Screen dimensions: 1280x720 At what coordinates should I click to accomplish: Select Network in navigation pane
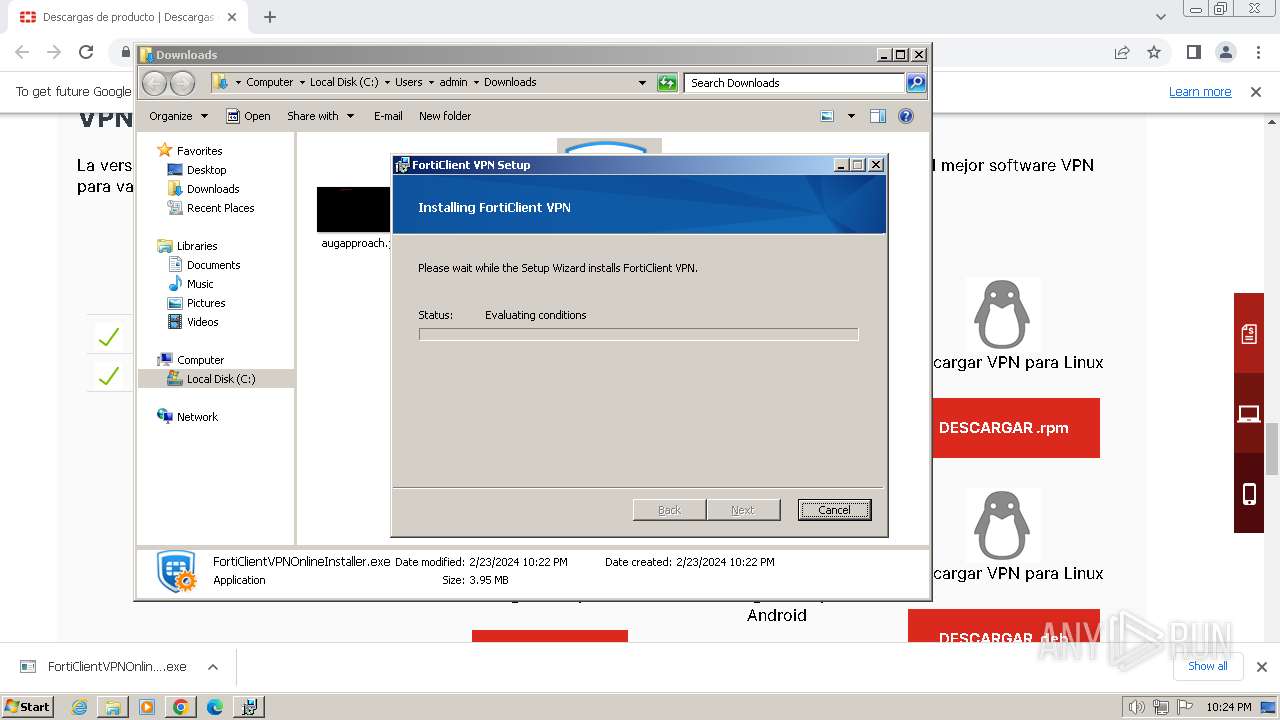(x=197, y=417)
